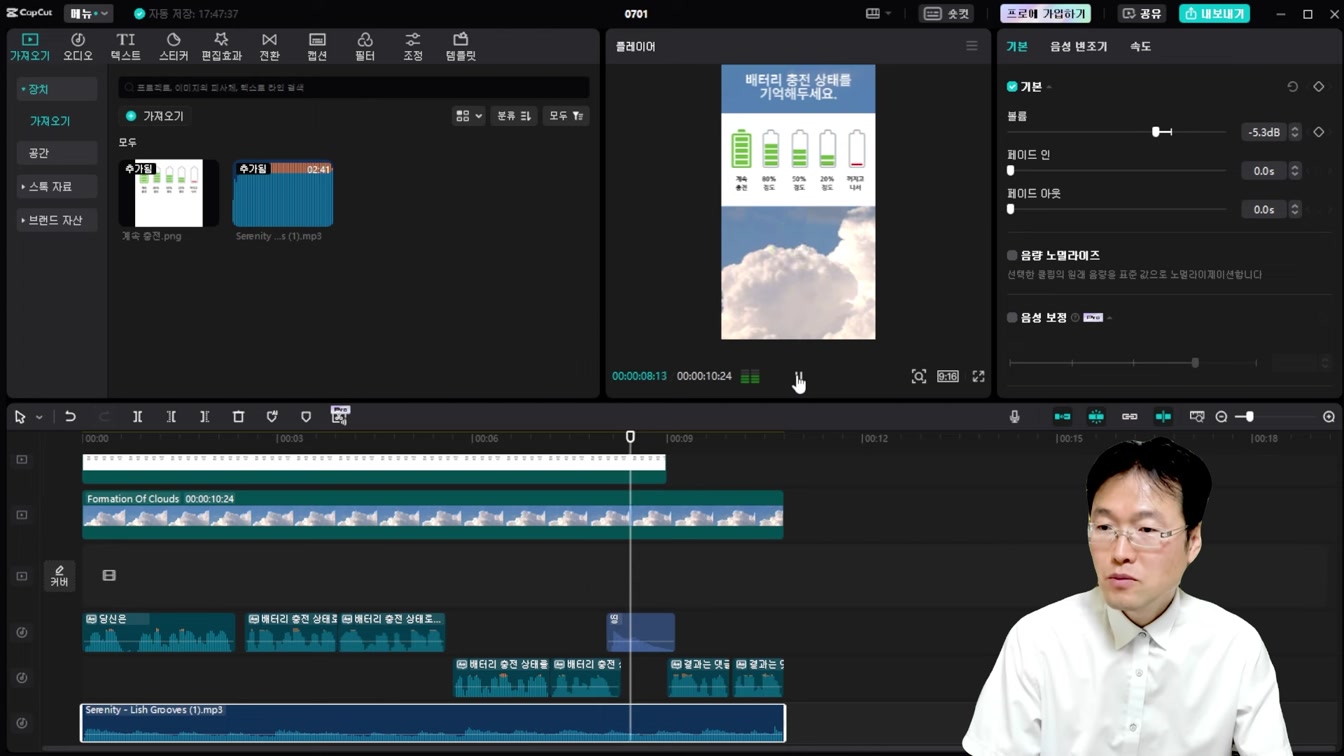Toggle preview axis in timeline toolbar
This screenshot has height=756, width=1344.
pos(1163,416)
